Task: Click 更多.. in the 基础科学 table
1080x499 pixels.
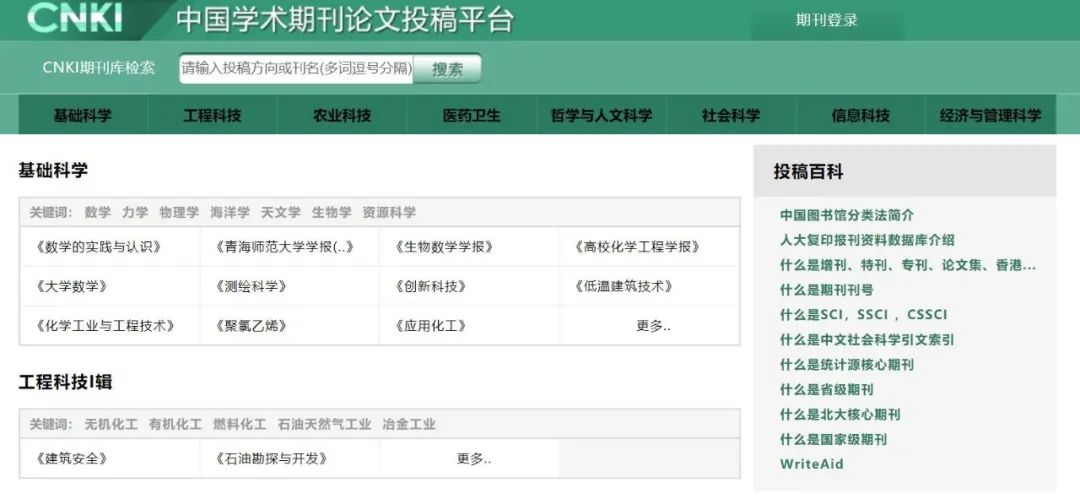Action: click(653, 326)
